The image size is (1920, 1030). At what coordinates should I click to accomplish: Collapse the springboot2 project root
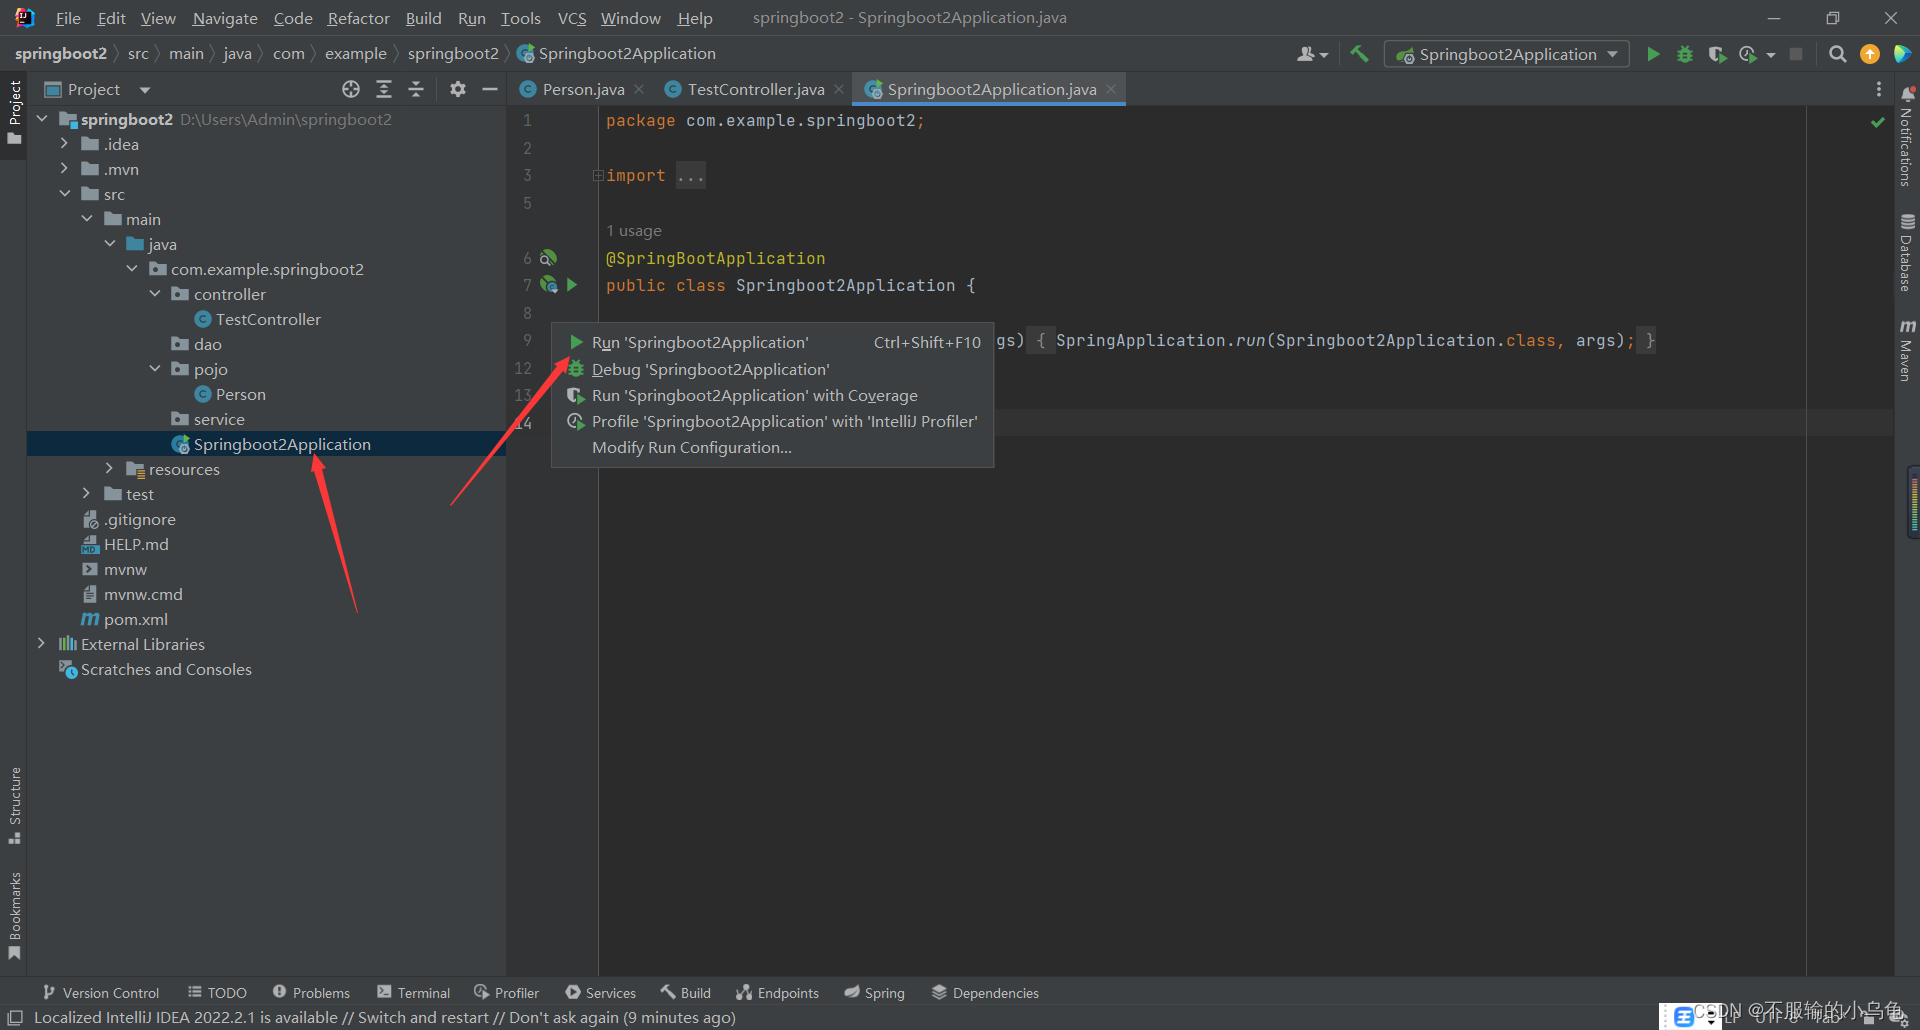click(x=42, y=119)
